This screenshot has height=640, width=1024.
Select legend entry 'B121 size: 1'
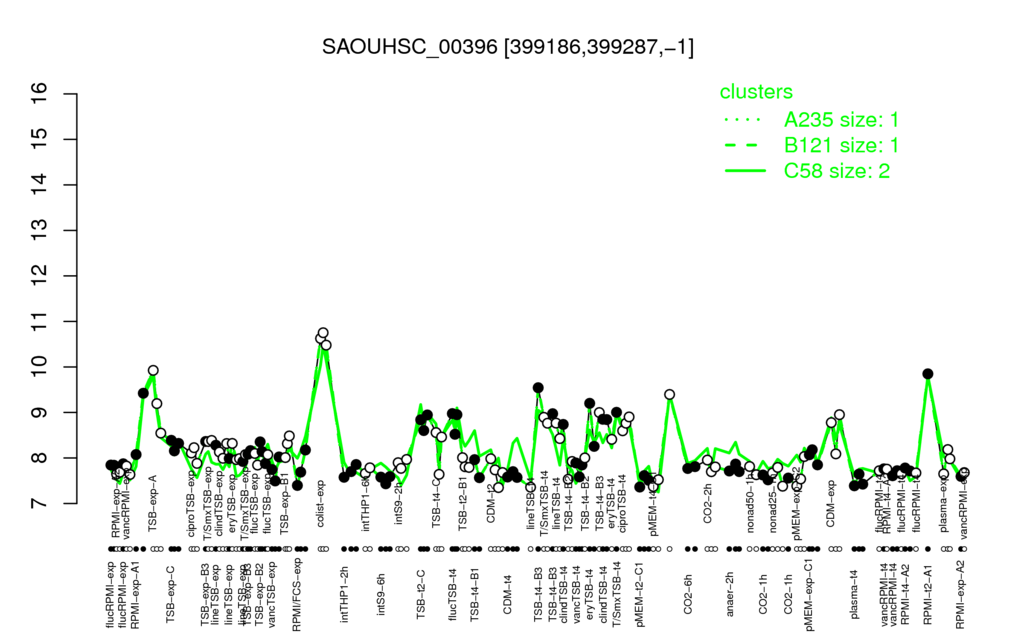(x=841, y=145)
